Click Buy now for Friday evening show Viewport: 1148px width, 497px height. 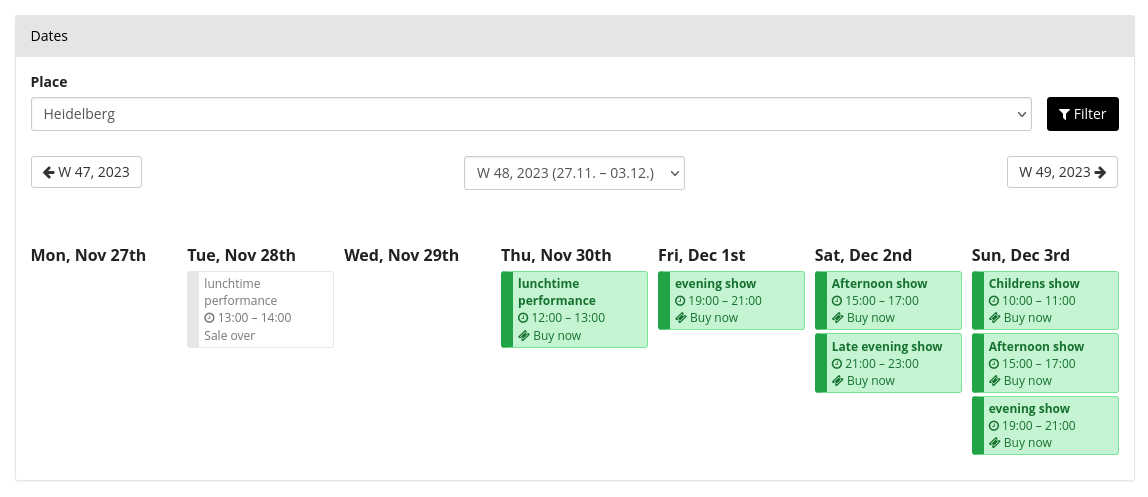[714, 318]
